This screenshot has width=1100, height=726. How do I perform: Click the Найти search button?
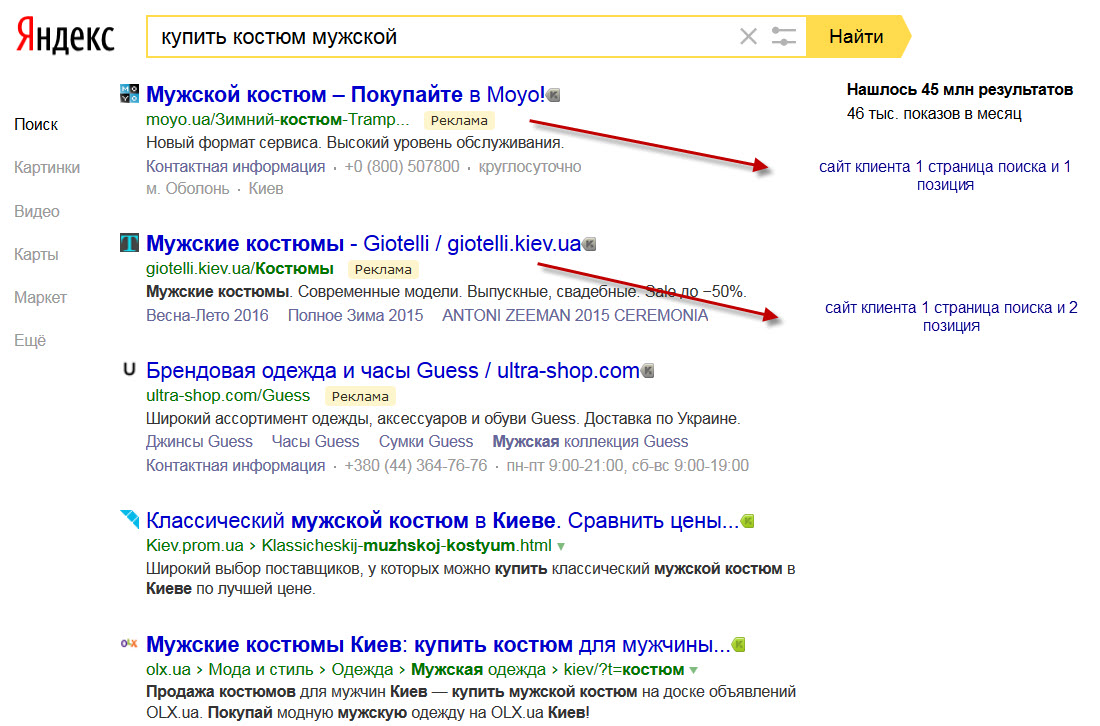[858, 36]
